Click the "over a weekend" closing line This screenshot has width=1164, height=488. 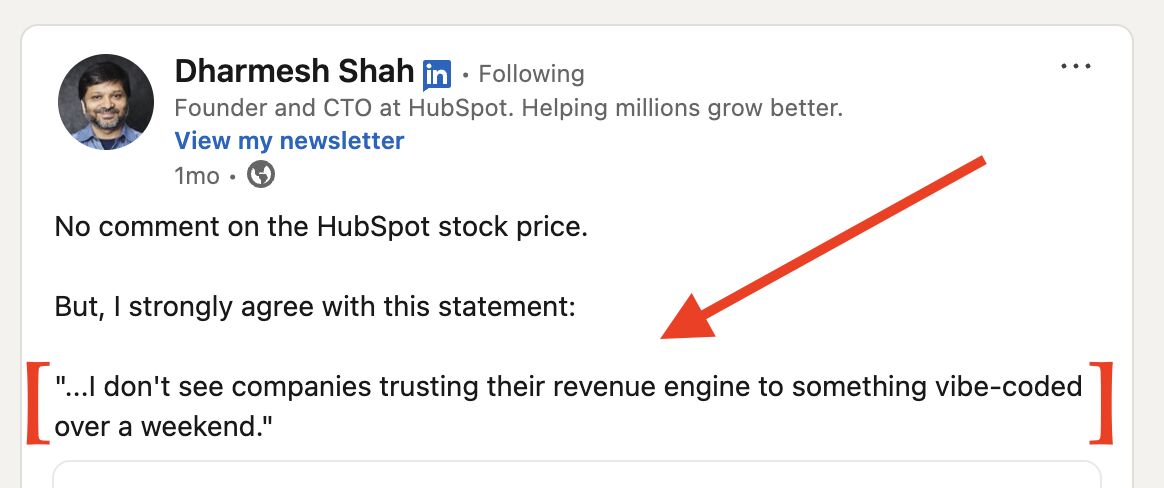(164, 427)
